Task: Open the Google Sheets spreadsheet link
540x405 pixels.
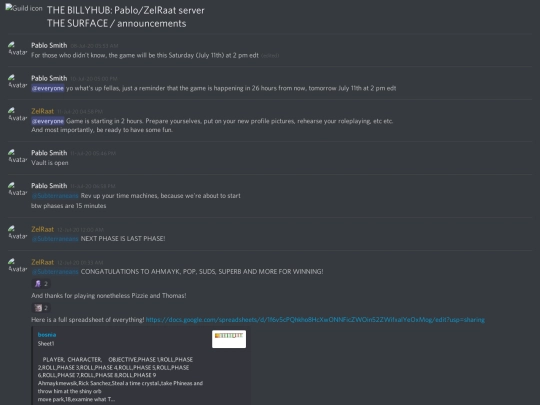Action: point(315,320)
